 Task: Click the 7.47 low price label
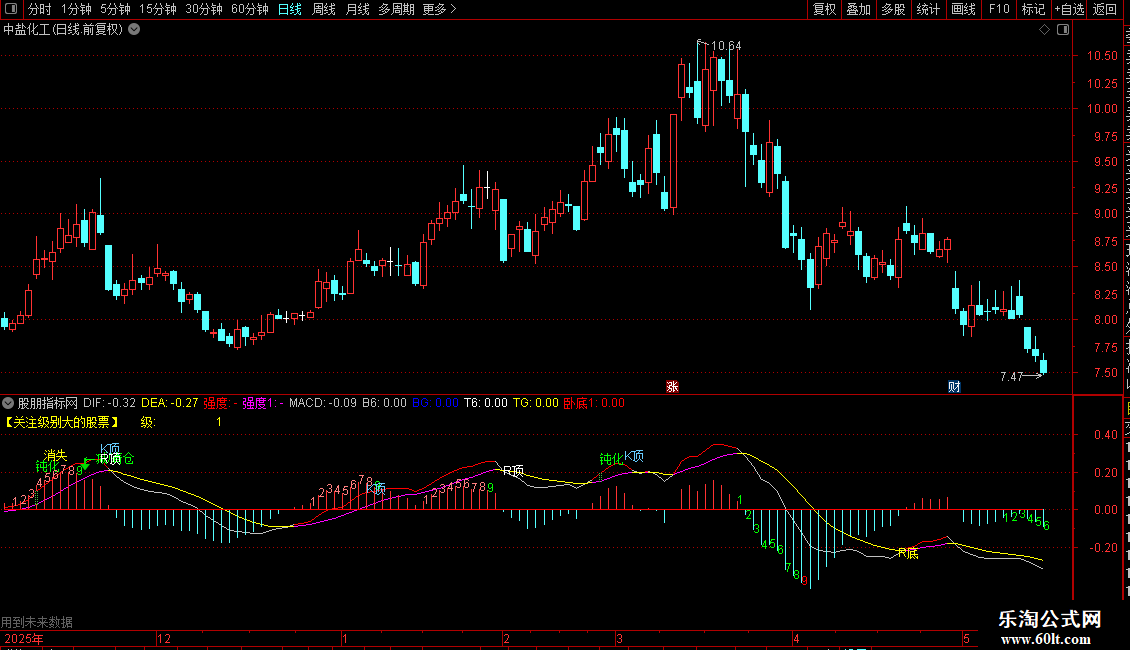(1012, 377)
